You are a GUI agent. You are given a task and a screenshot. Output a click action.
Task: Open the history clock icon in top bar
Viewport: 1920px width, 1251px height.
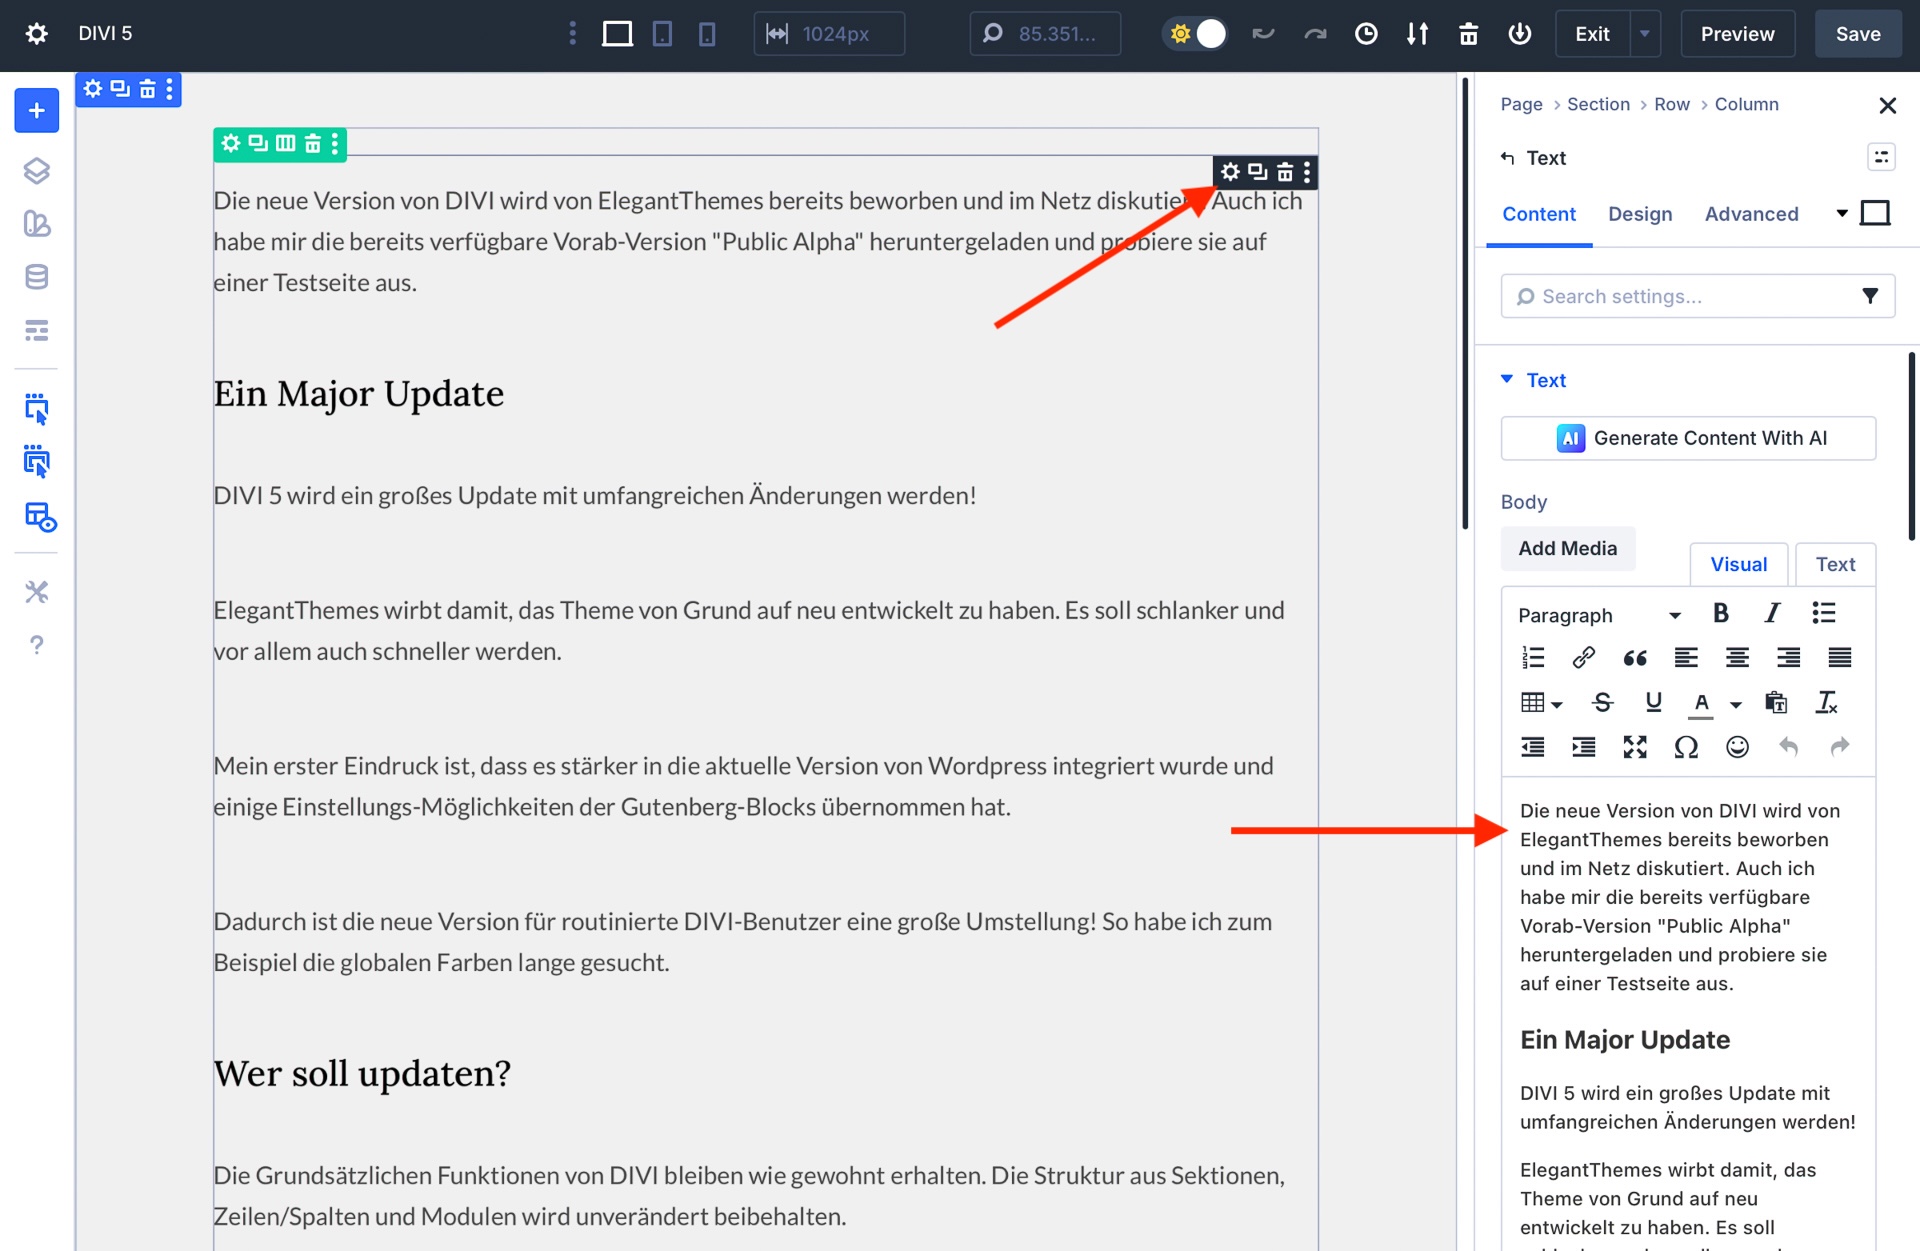click(1365, 34)
